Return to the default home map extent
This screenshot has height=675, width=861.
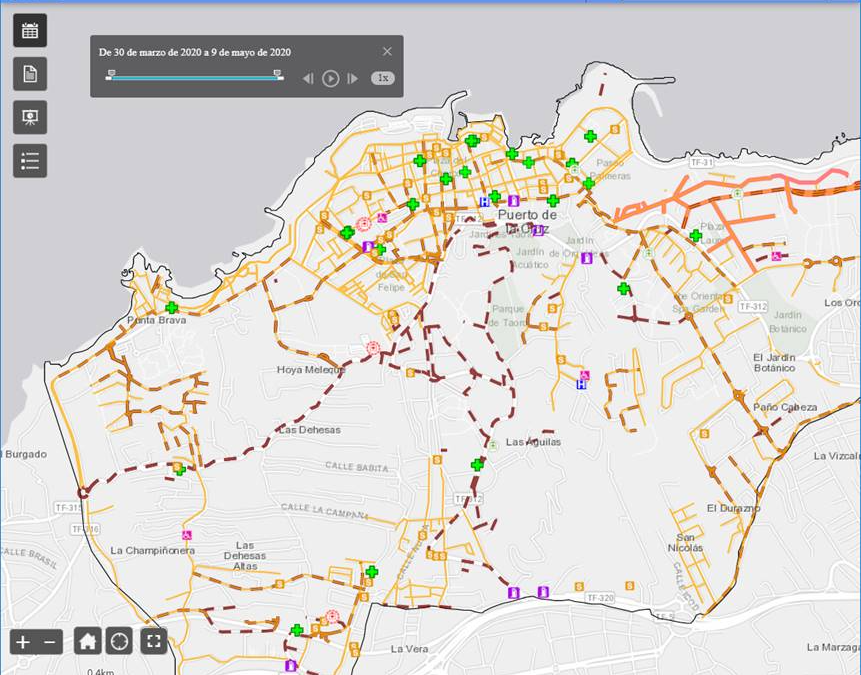(x=88, y=641)
